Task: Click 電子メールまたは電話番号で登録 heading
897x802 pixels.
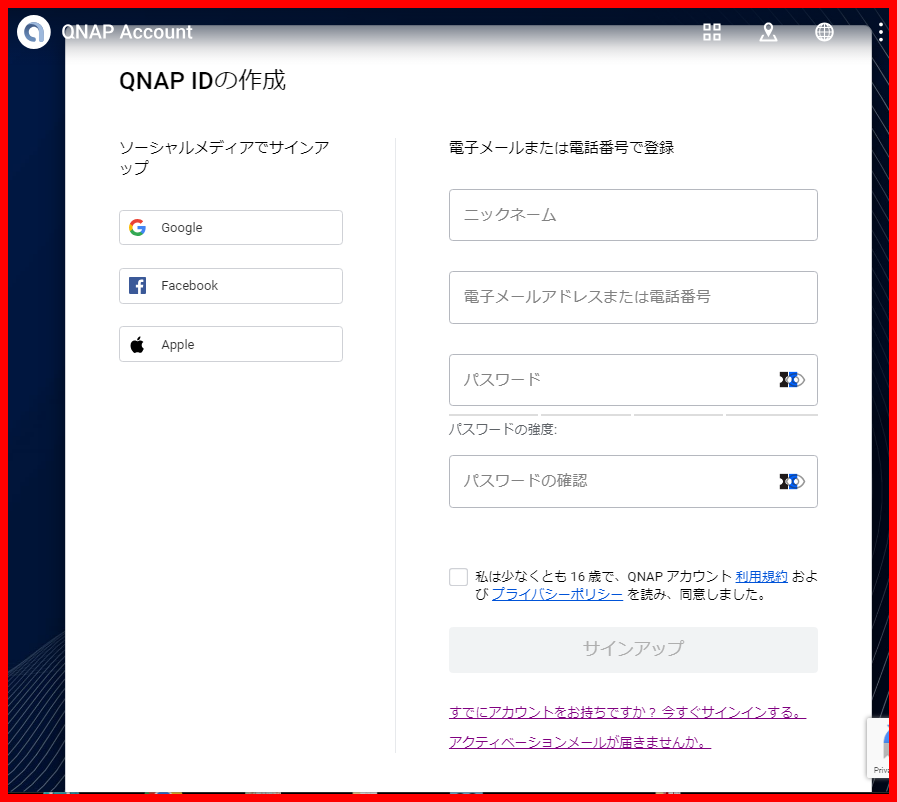Action: [561, 148]
